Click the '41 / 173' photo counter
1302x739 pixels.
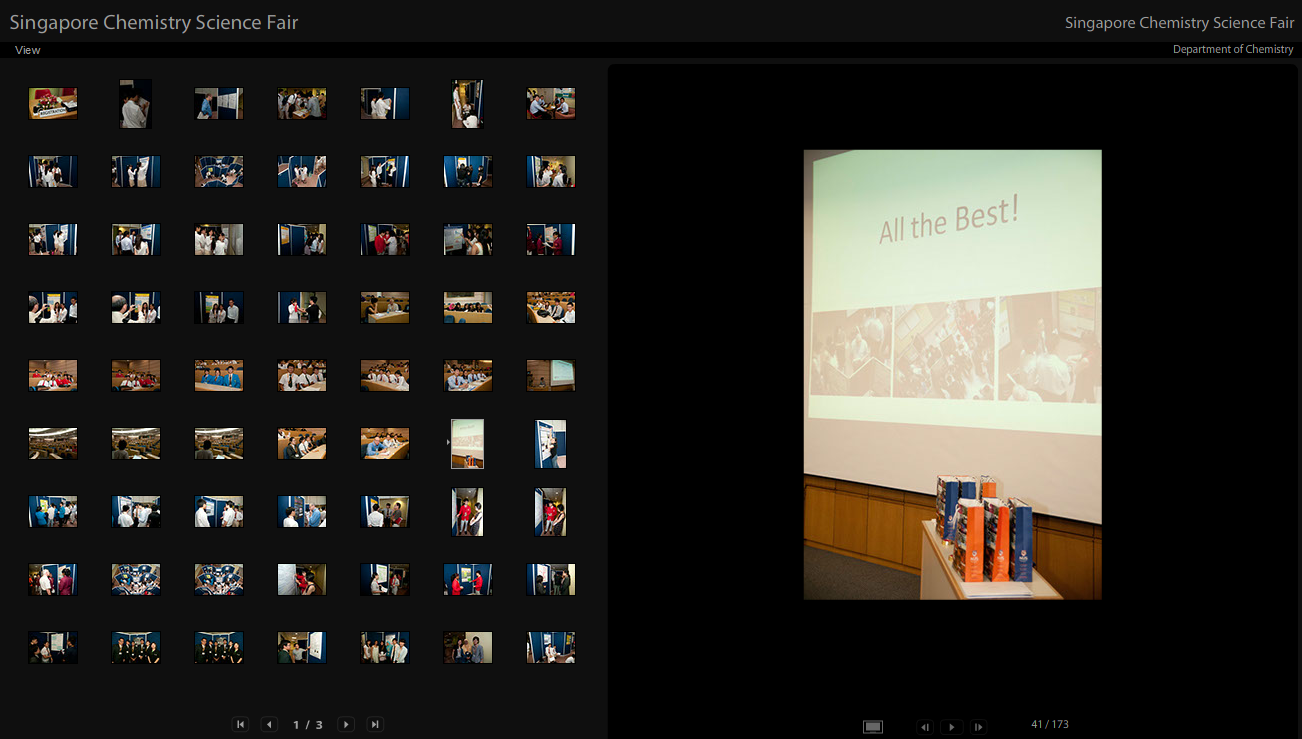click(1050, 724)
